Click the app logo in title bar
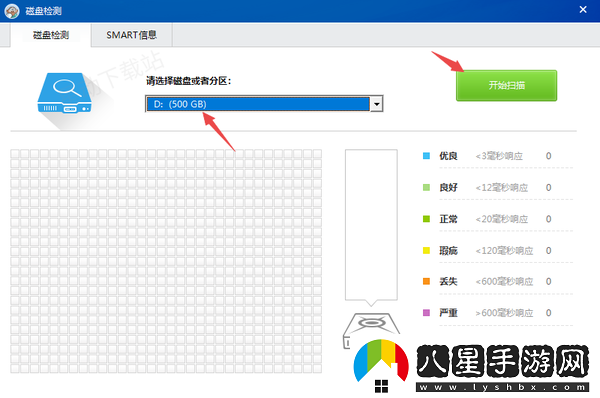This screenshot has height=398, width=600. pos(12,11)
